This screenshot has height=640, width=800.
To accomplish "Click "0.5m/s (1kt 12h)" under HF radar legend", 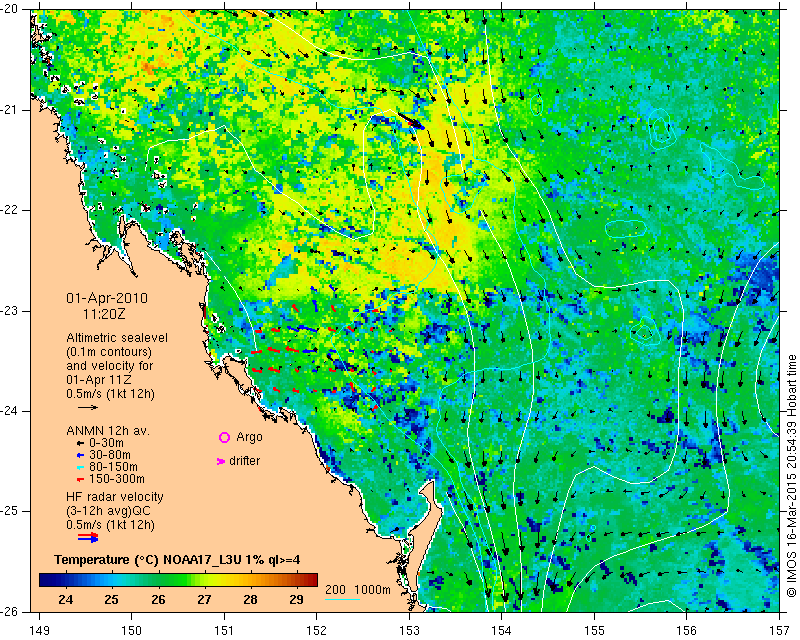I will tap(110, 525).
